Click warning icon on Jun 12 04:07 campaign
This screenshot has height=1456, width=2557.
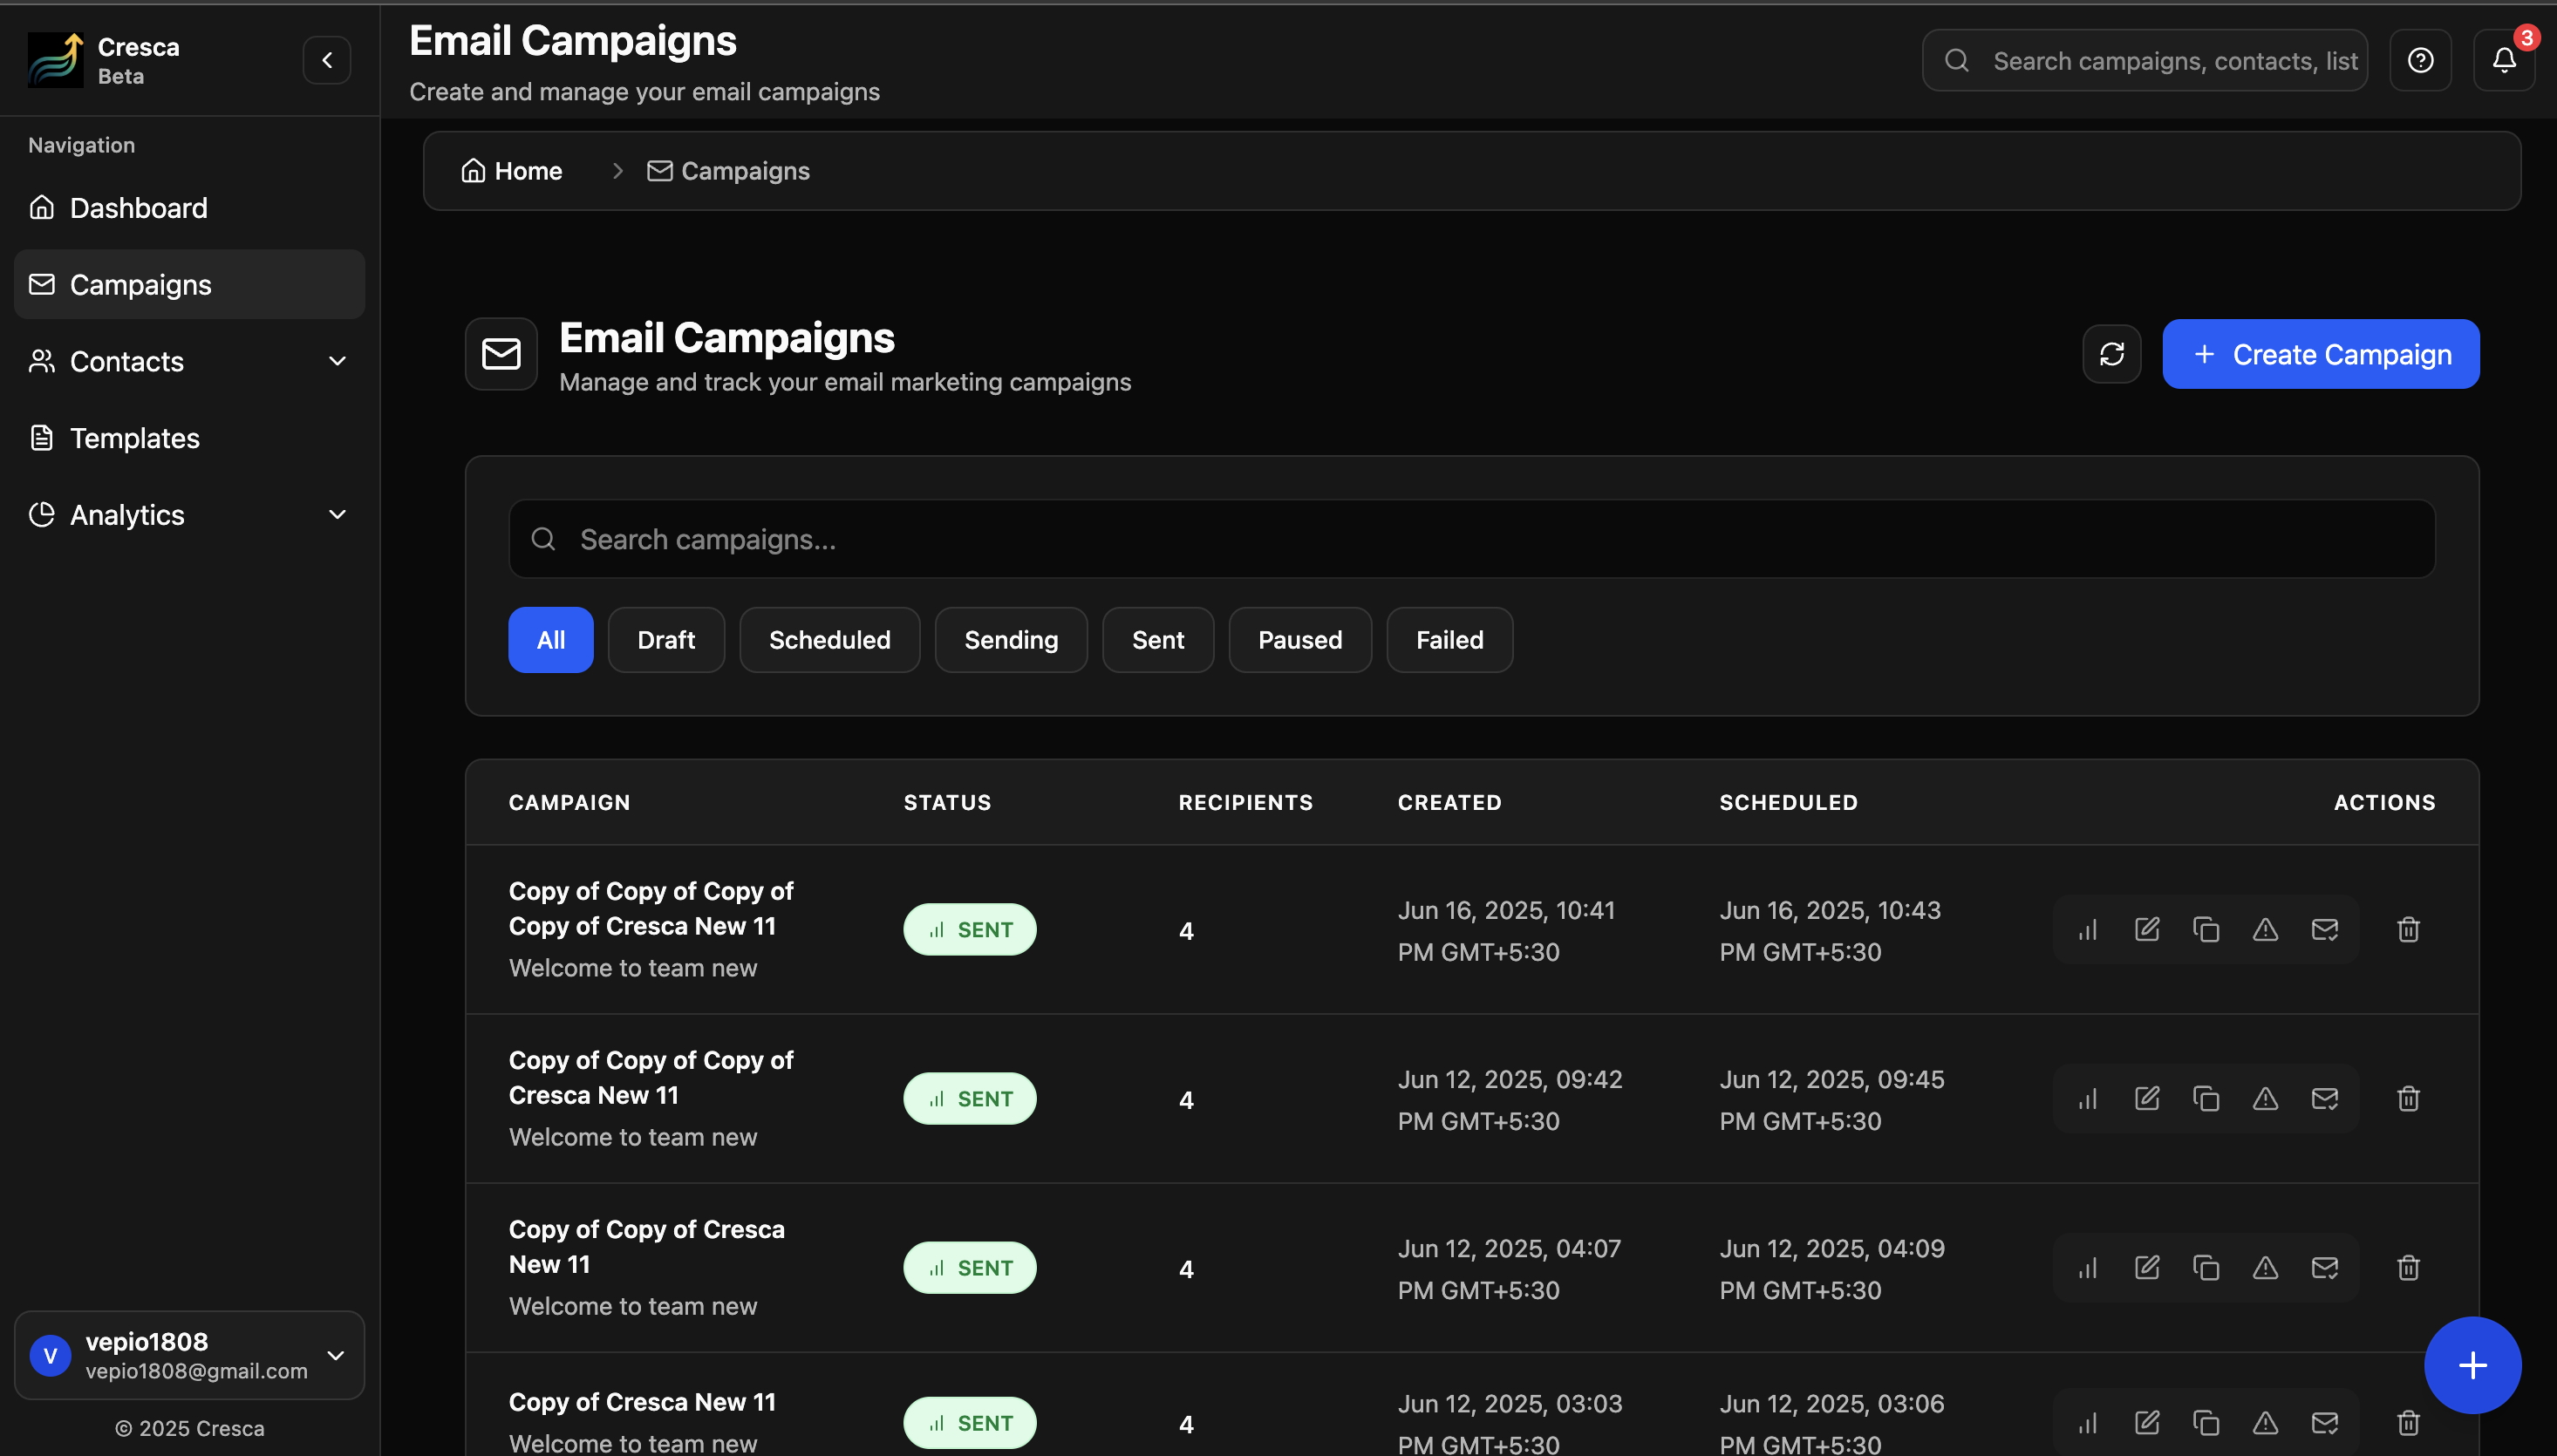coord(2265,1268)
